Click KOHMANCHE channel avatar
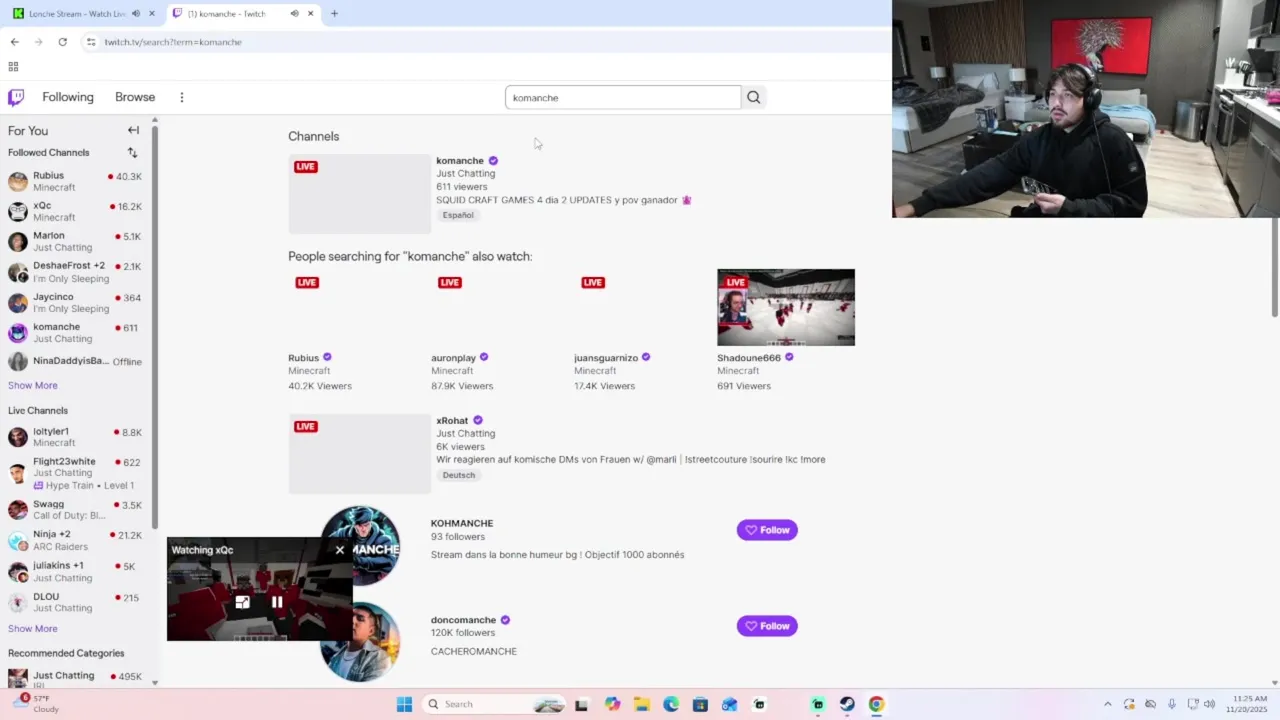Image resolution: width=1280 pixels, height=720 pixels. pos(360,546)
